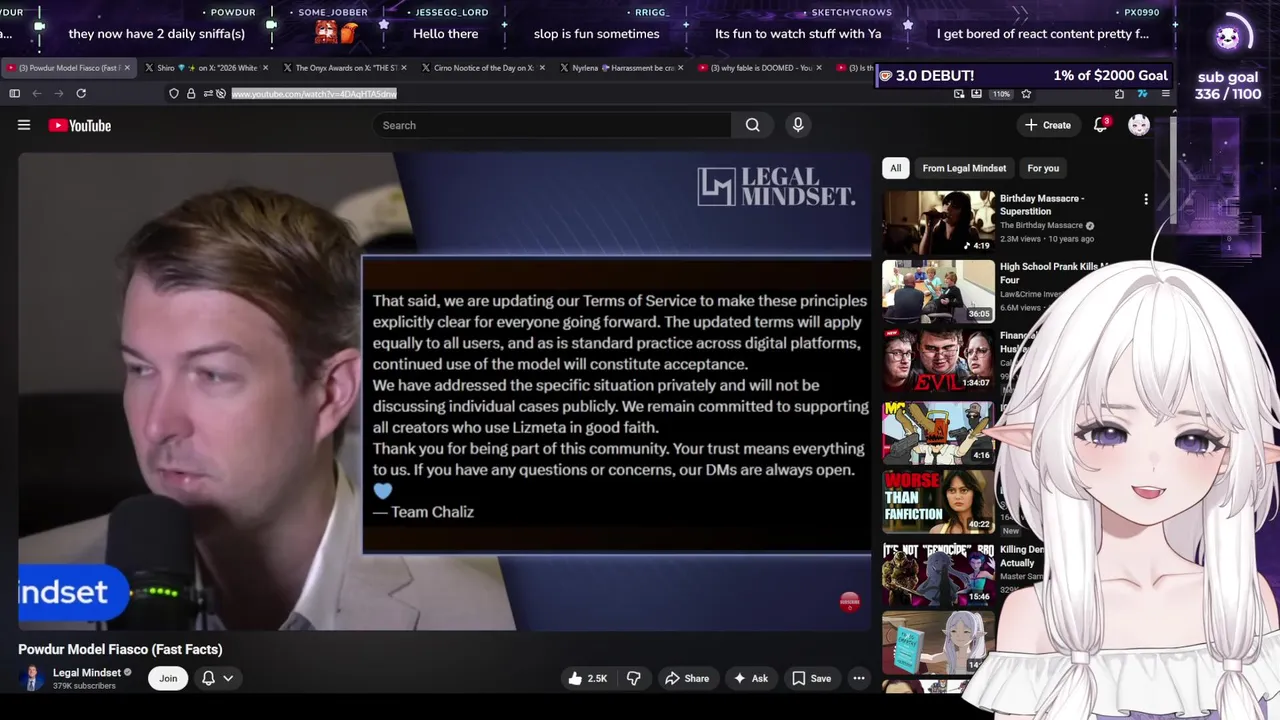Open the Firefox application menu icon
This screenshot has width=1280, height=720.
click(1165, 93)
